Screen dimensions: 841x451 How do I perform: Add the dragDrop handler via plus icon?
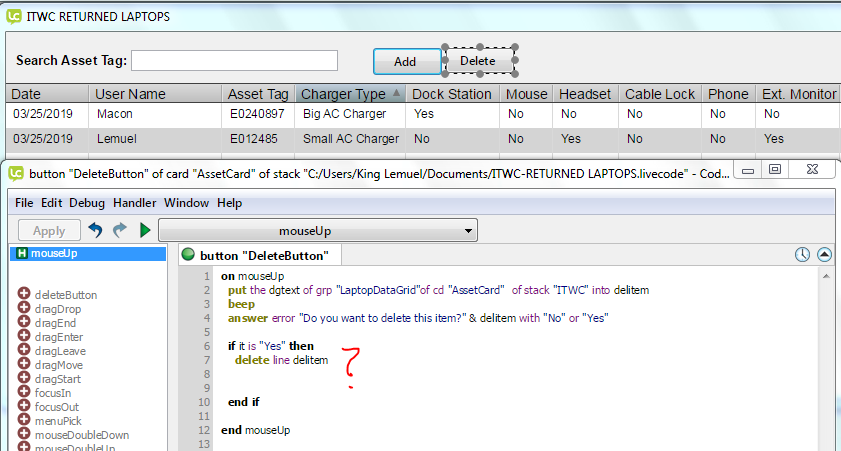24,309
